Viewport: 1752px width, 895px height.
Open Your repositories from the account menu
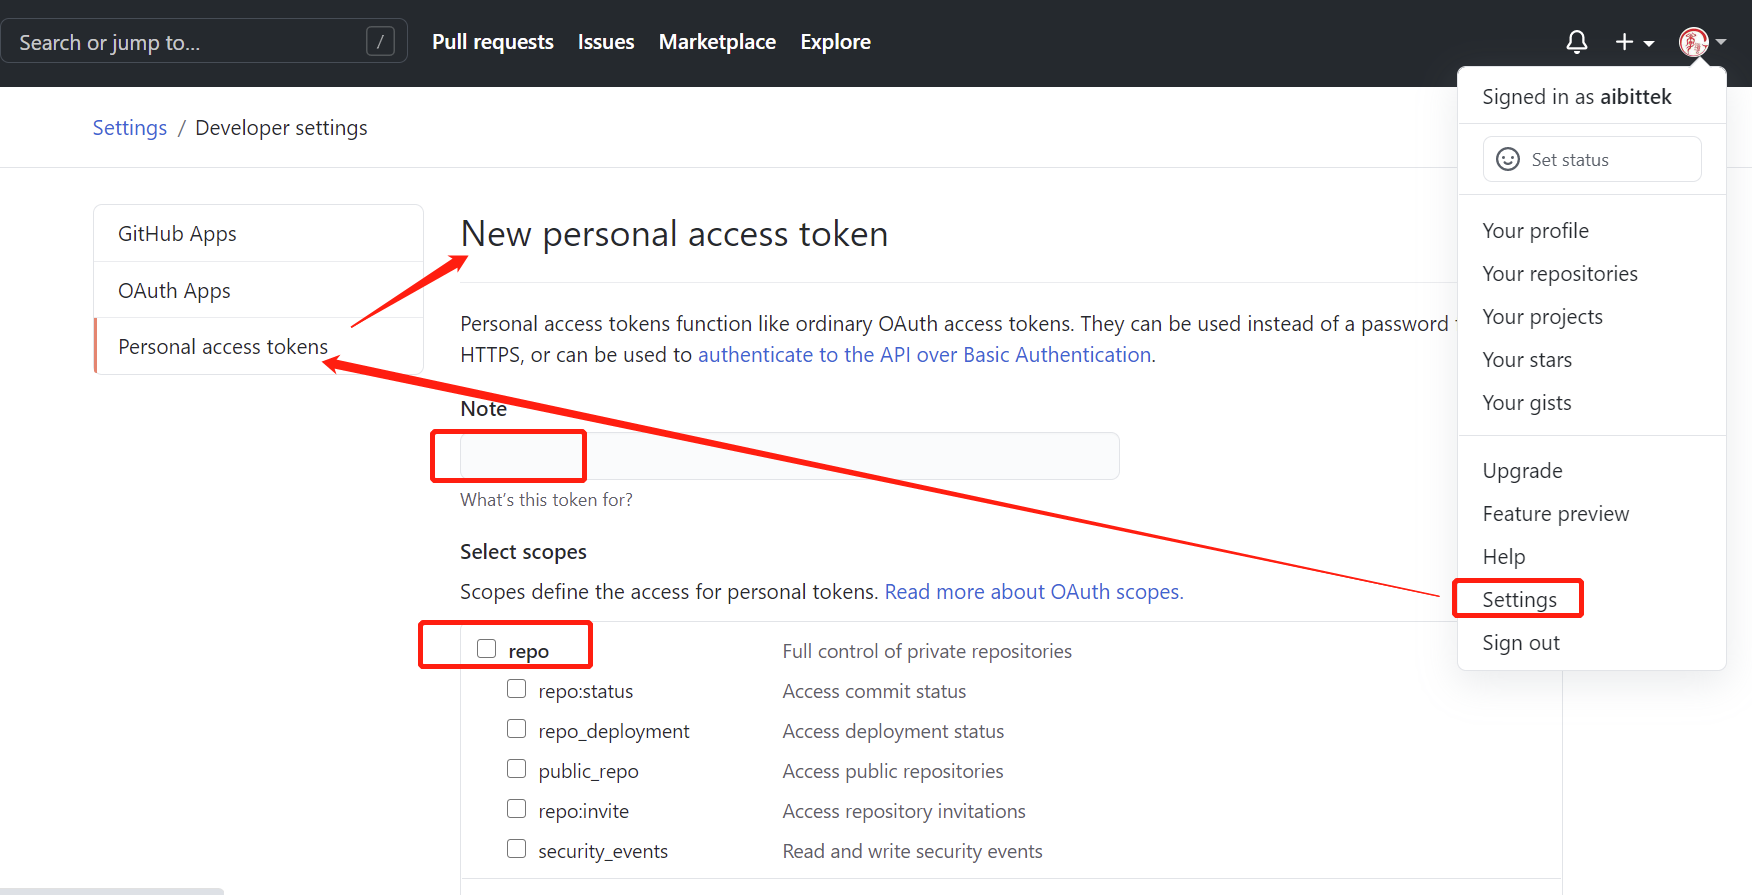point(1560,273)
